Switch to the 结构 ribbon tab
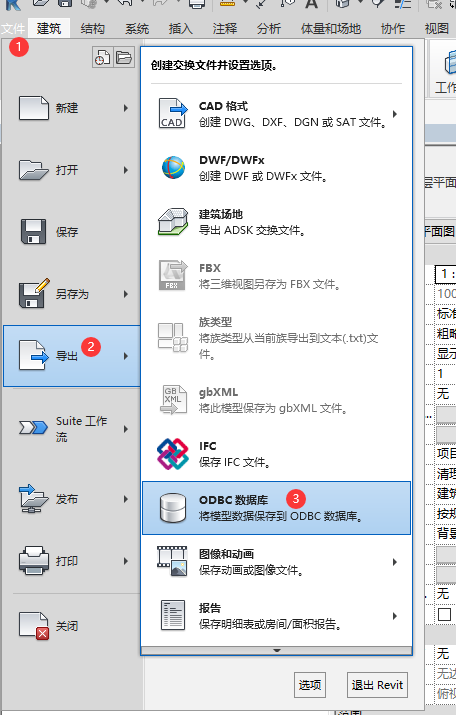Screen dimensions: 456x715 pos(93,29)
